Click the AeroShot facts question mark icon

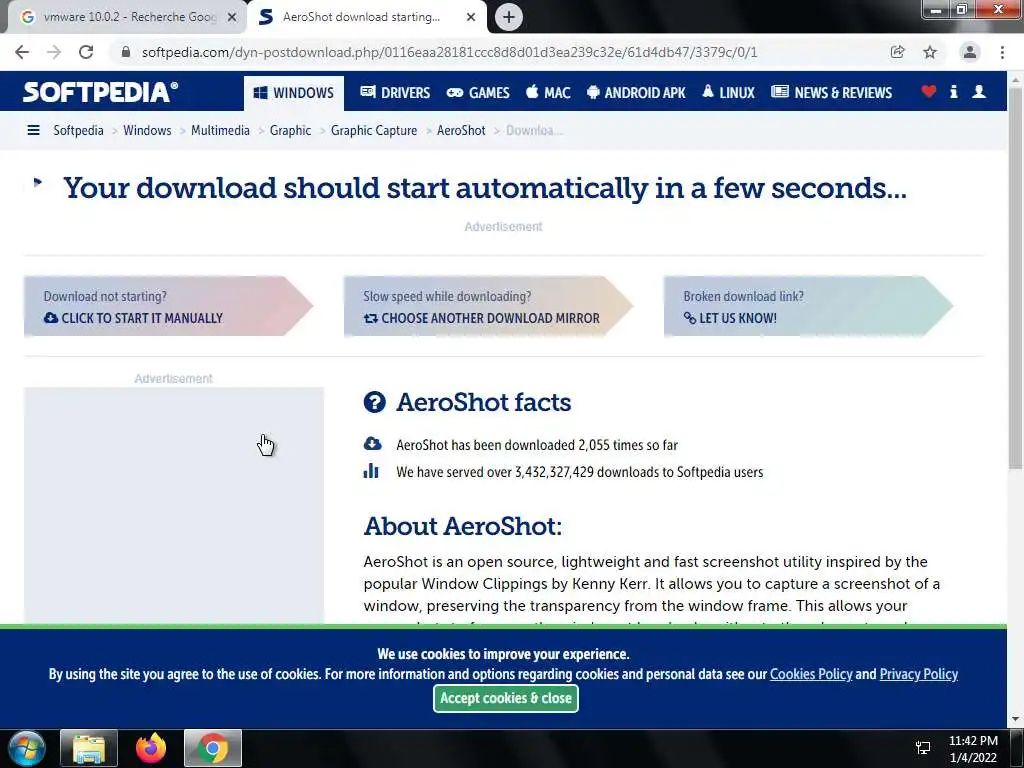375,402
